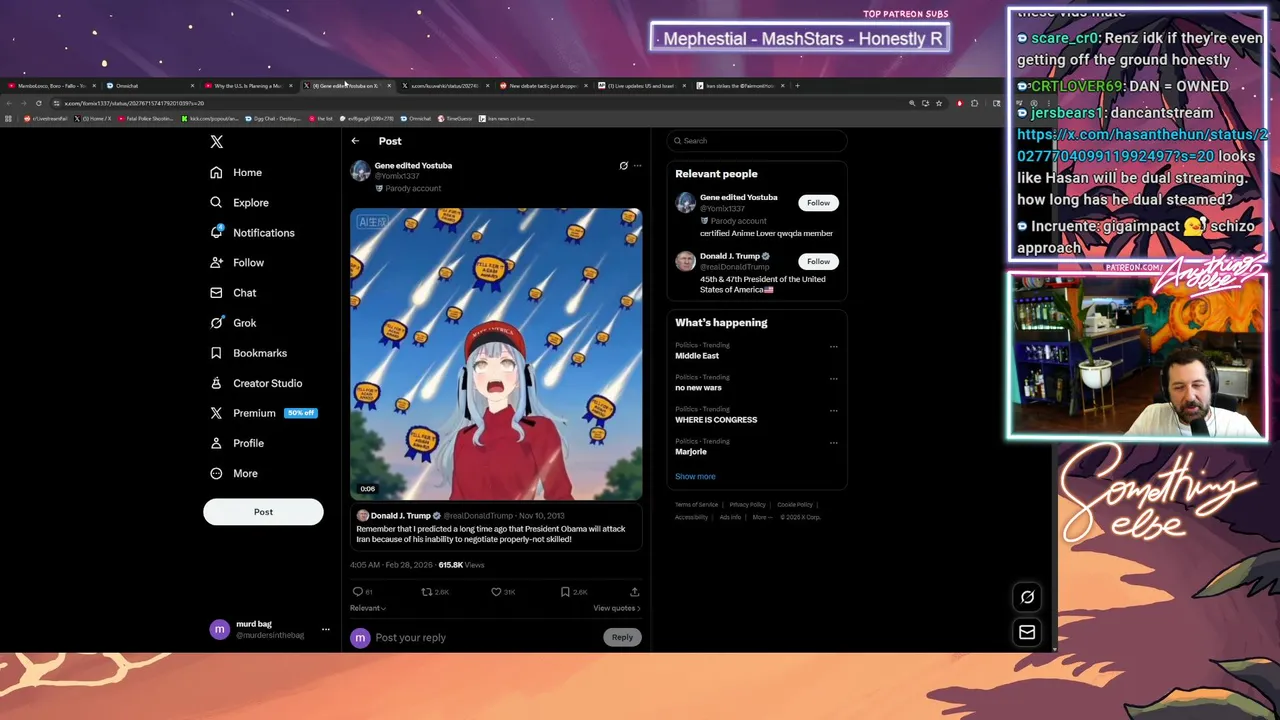1280x720 pixels.
Task: Open Explore in the sidebar
Action: pyautogui.click(x=239, y=202)
